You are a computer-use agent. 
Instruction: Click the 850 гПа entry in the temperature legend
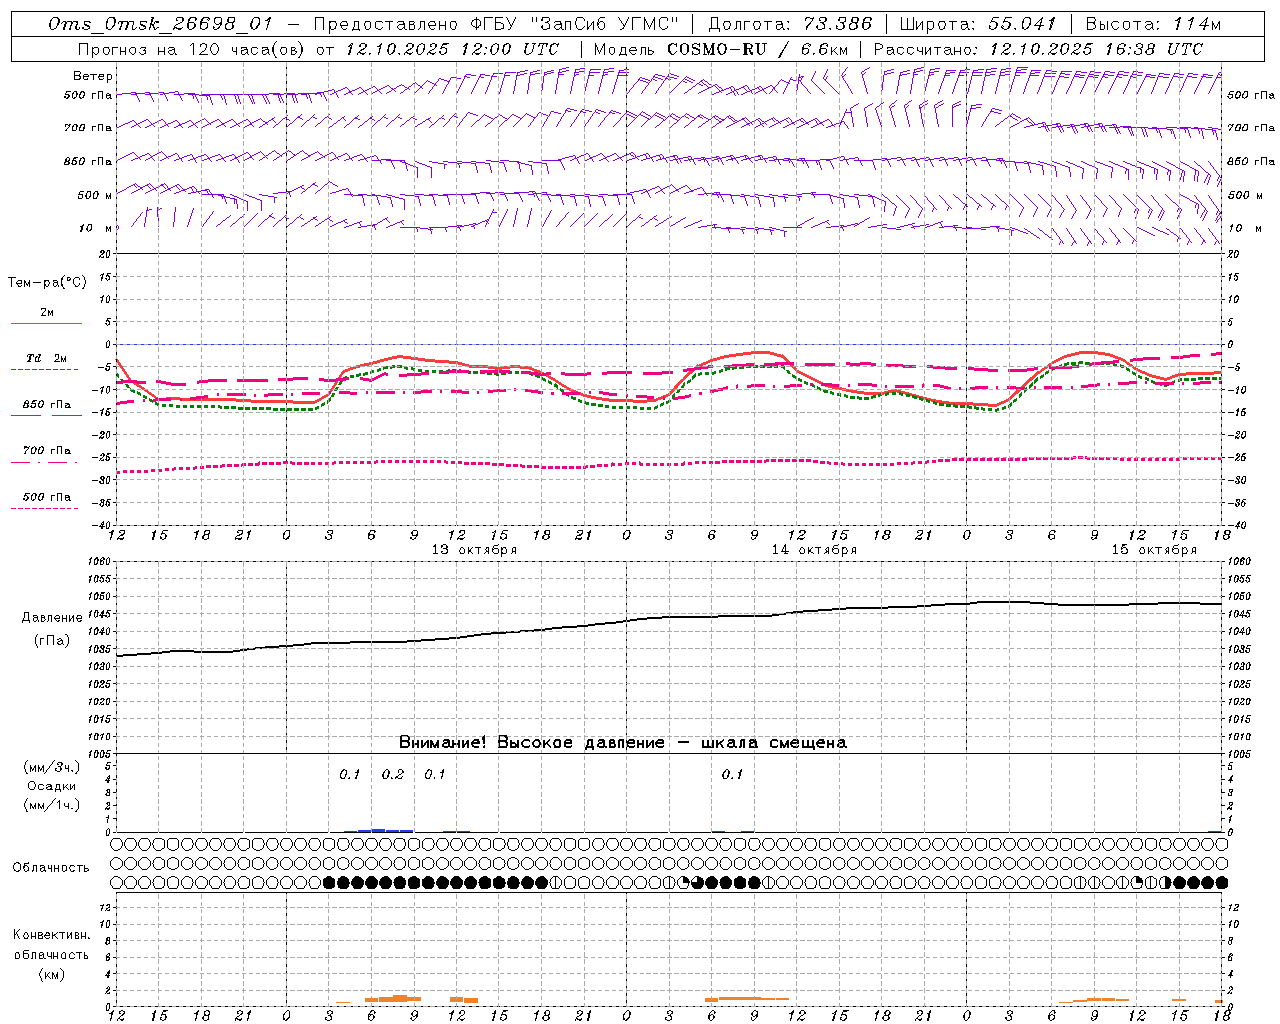tap(46, 405)
